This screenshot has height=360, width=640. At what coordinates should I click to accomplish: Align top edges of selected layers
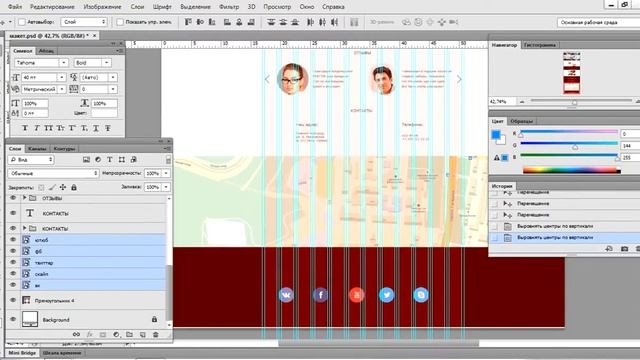pos(188,22)
